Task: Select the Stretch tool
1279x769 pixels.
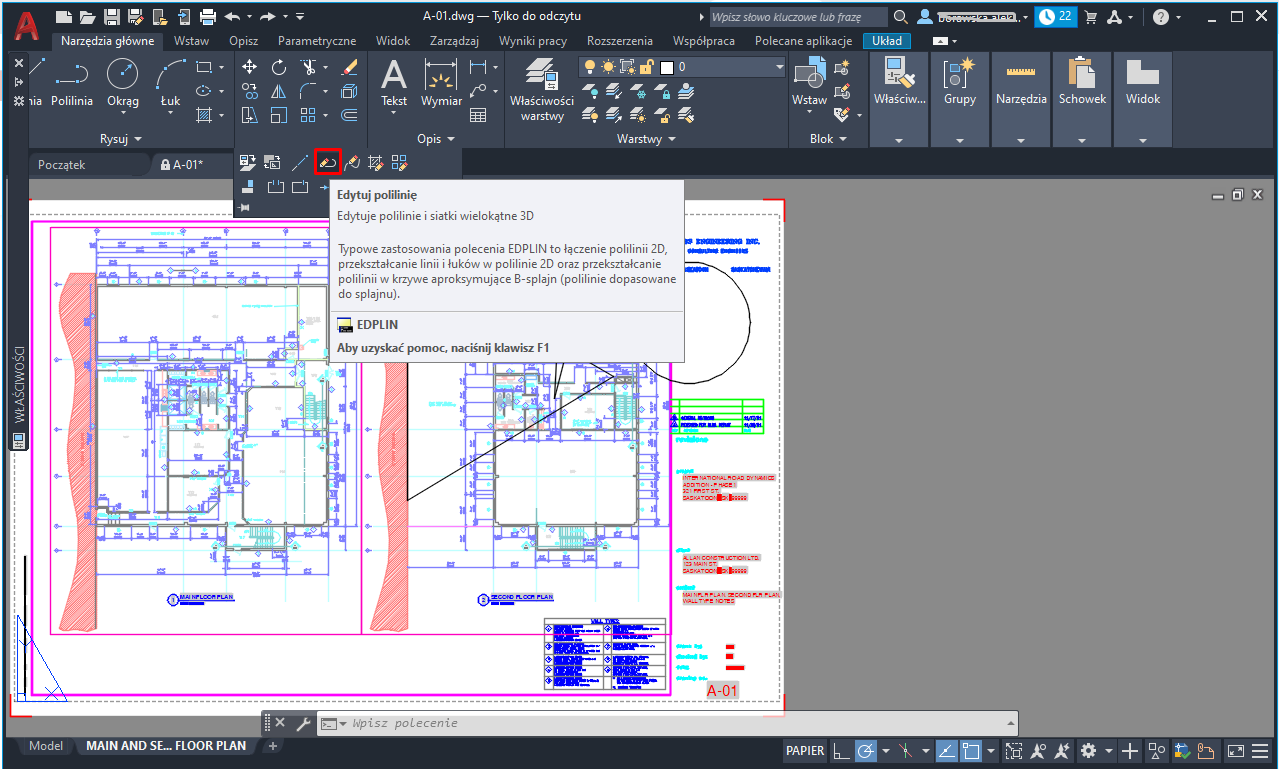Action: pos(249,115)
